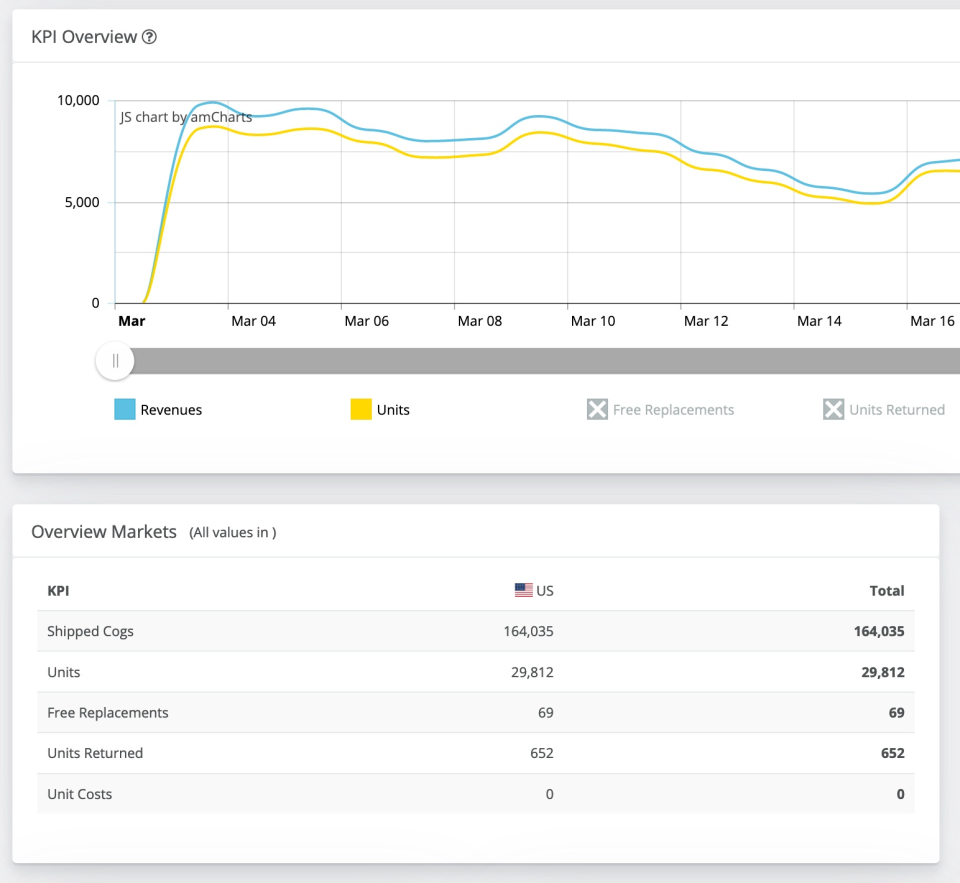Click the KPI column header
Screen dimensions: 960x883
tap(58, 591)
